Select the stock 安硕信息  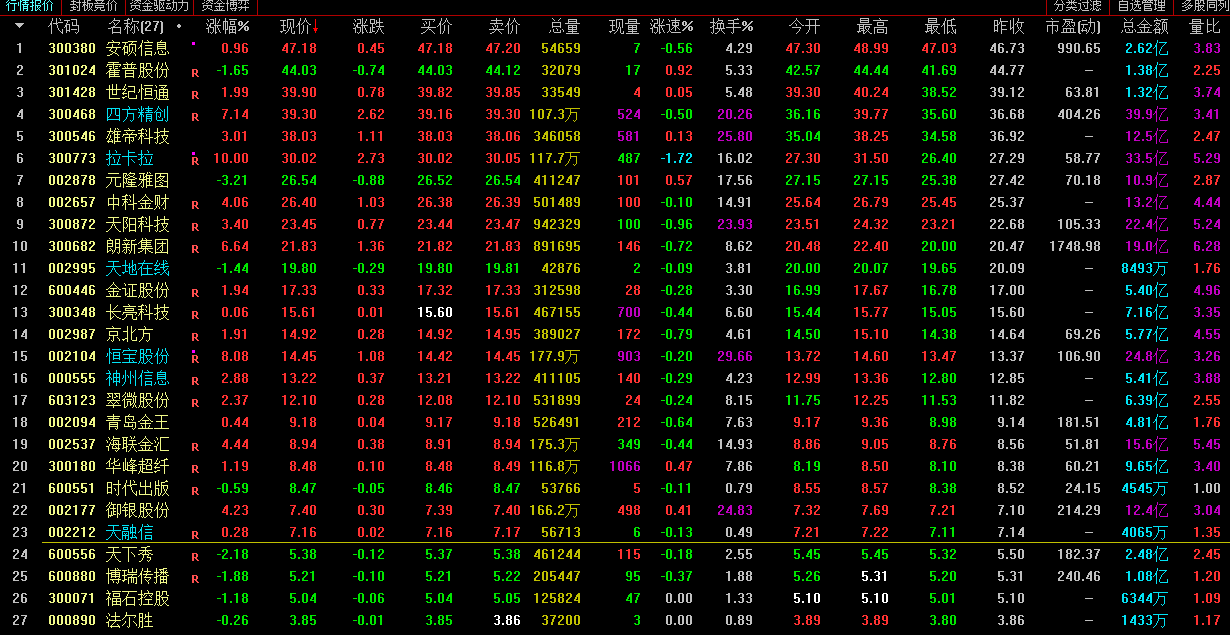pos(138,48)
